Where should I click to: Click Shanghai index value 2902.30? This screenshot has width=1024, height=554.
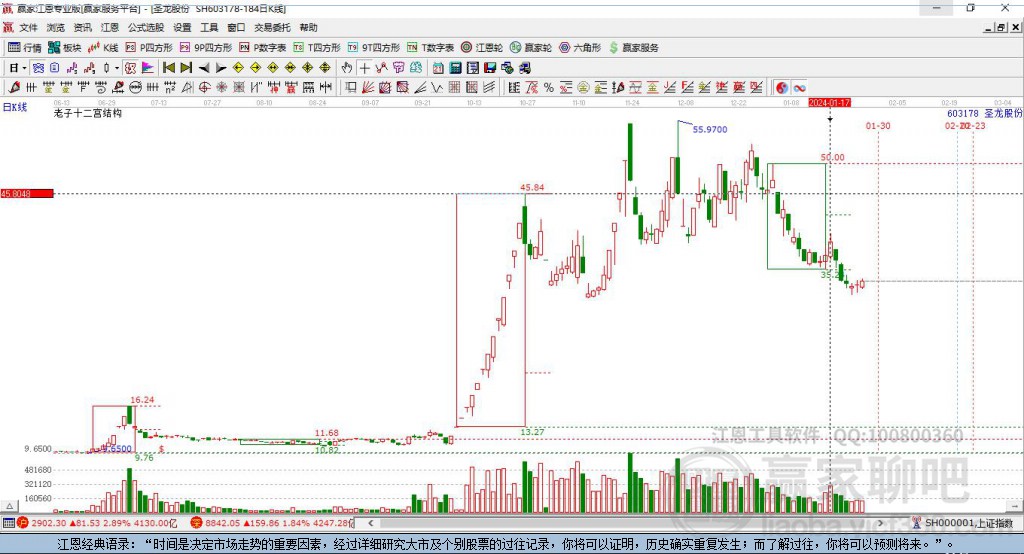click(49, 523)
